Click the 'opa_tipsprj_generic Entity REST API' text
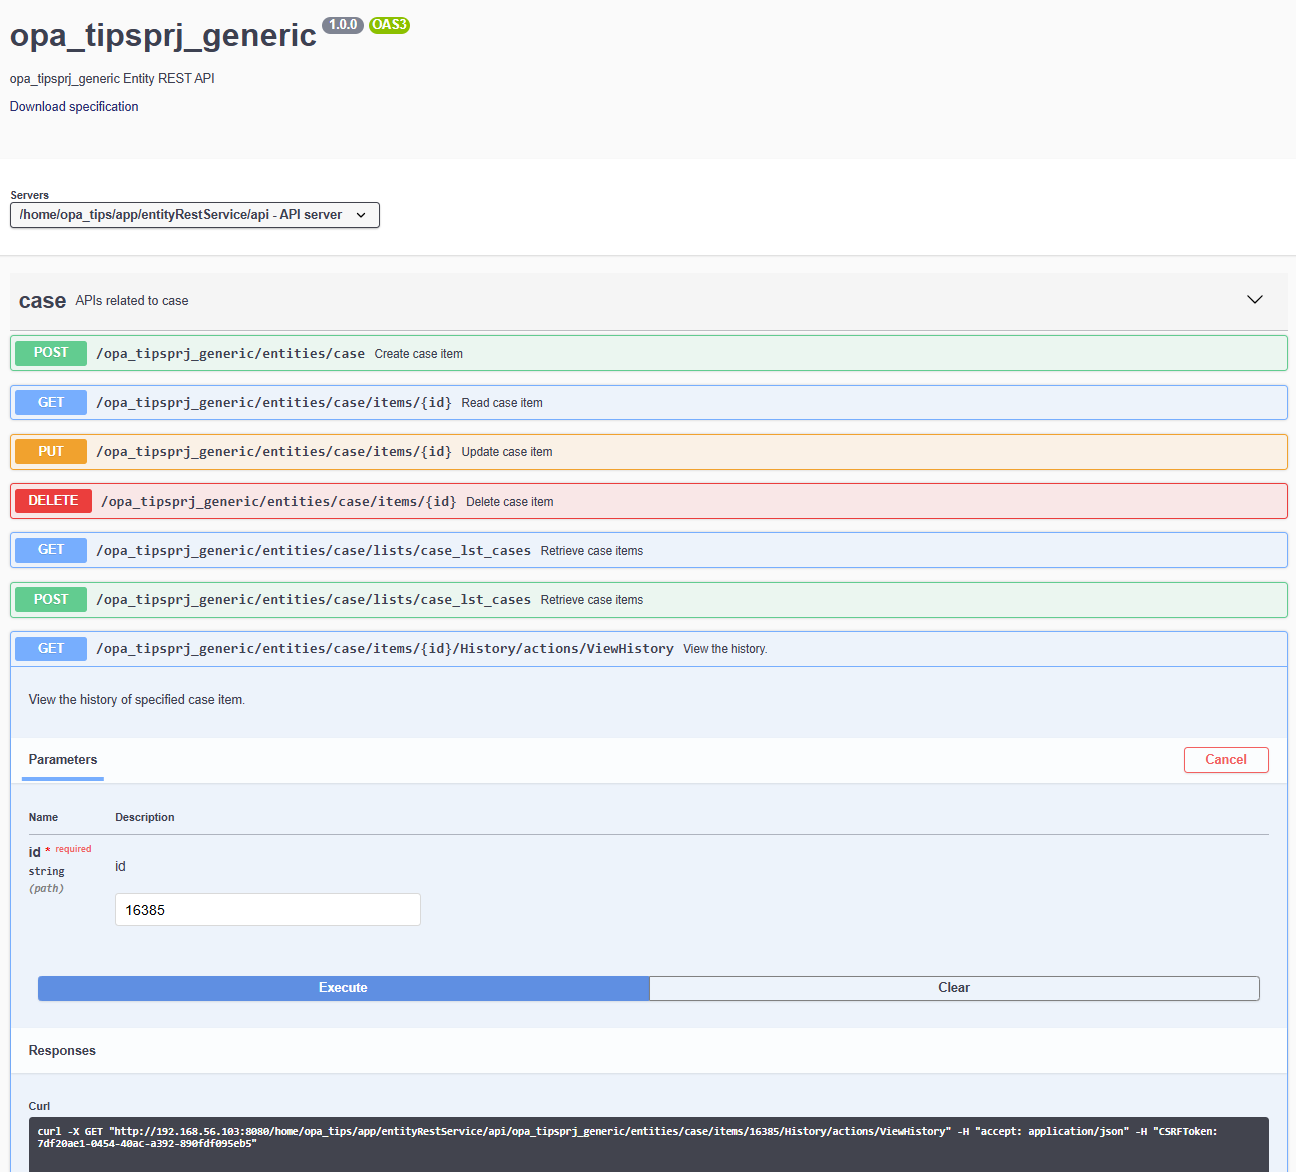Screen dimensions: 1296x1172 point(112,79)
